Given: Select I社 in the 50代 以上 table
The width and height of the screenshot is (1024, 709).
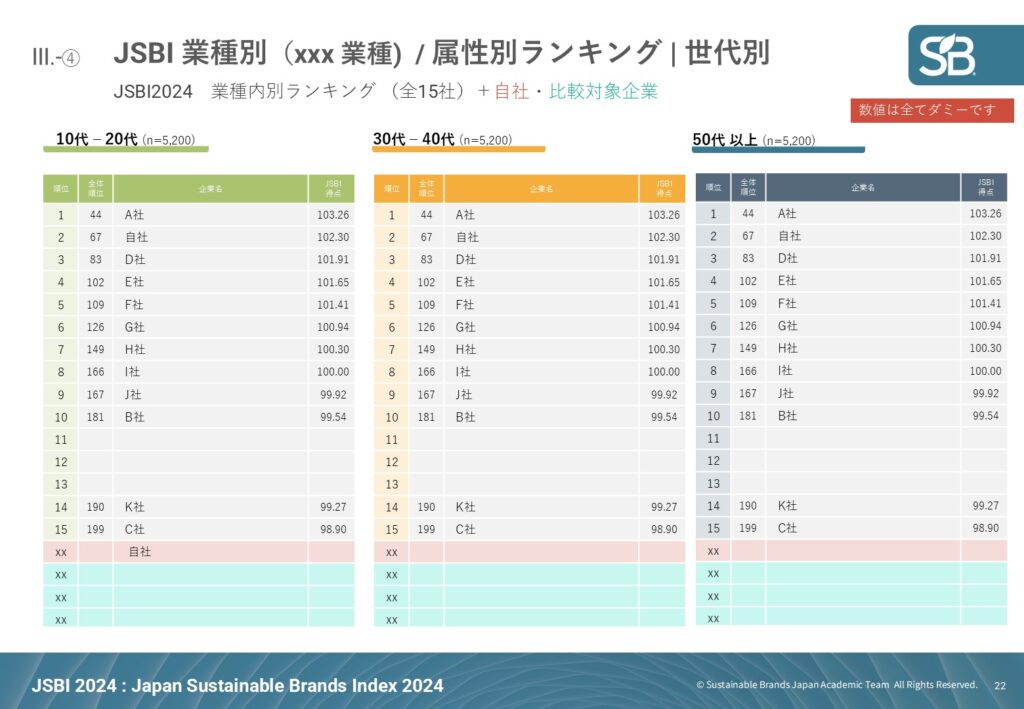Looking at the screenshot, I should click(784, 370).
